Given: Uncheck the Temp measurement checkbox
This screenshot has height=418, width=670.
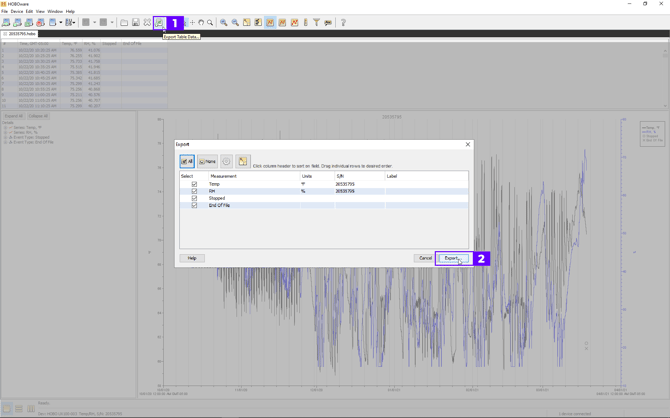Looking at the screenshot, I should (x=194, y=184).
